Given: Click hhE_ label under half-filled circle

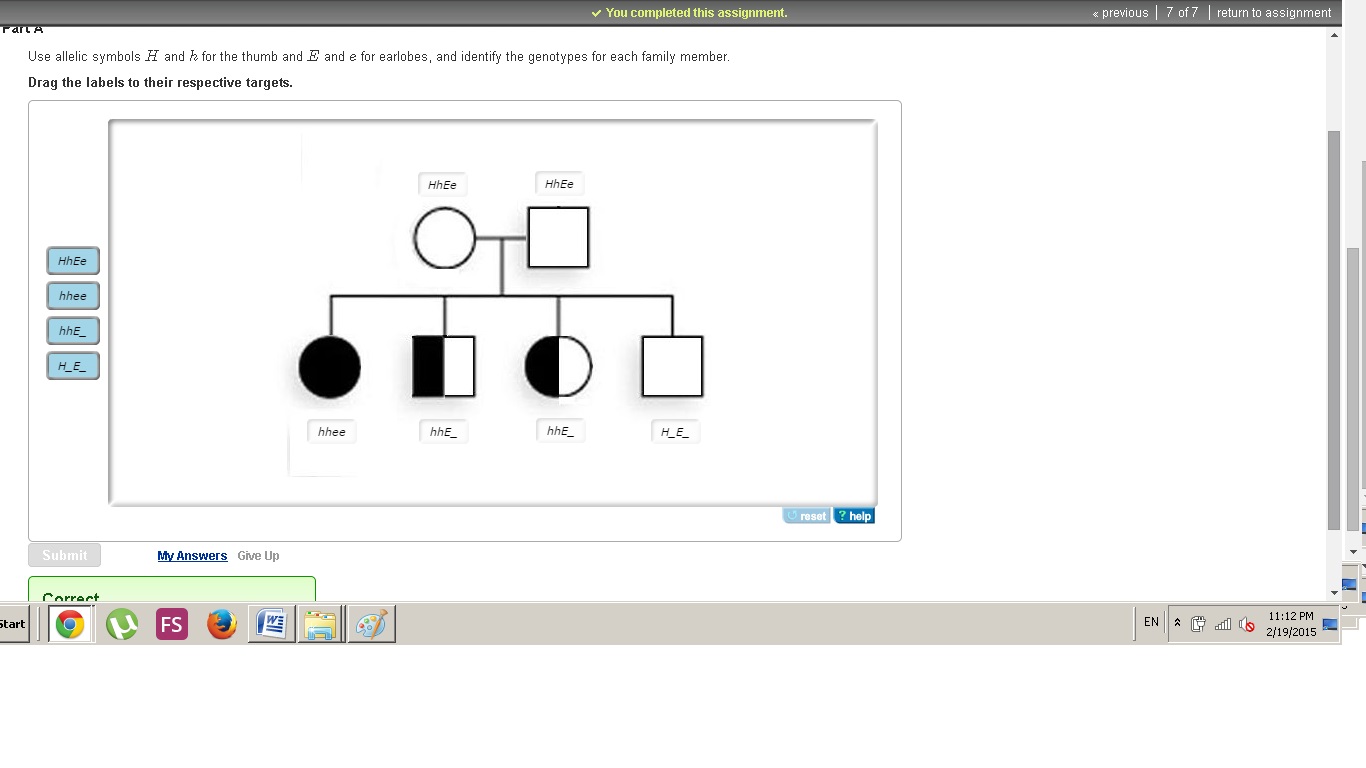Looking at the screenshot, I should click(561, 430).
